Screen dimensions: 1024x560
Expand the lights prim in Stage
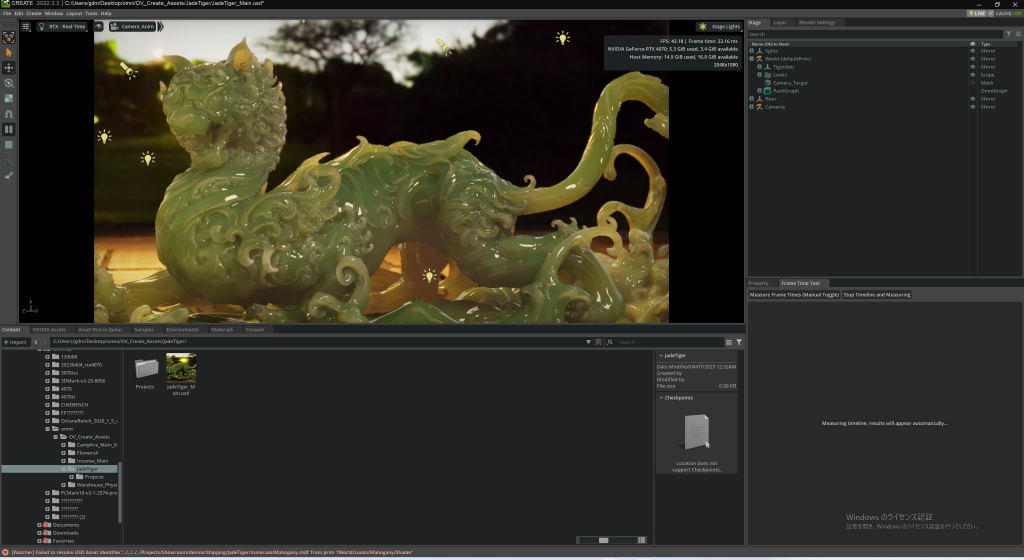click(752, 51)
